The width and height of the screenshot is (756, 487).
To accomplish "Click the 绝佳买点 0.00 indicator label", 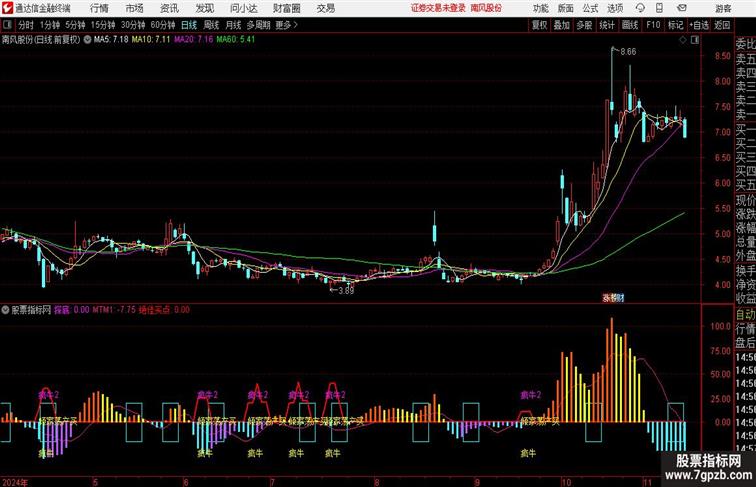I will 164,310.
